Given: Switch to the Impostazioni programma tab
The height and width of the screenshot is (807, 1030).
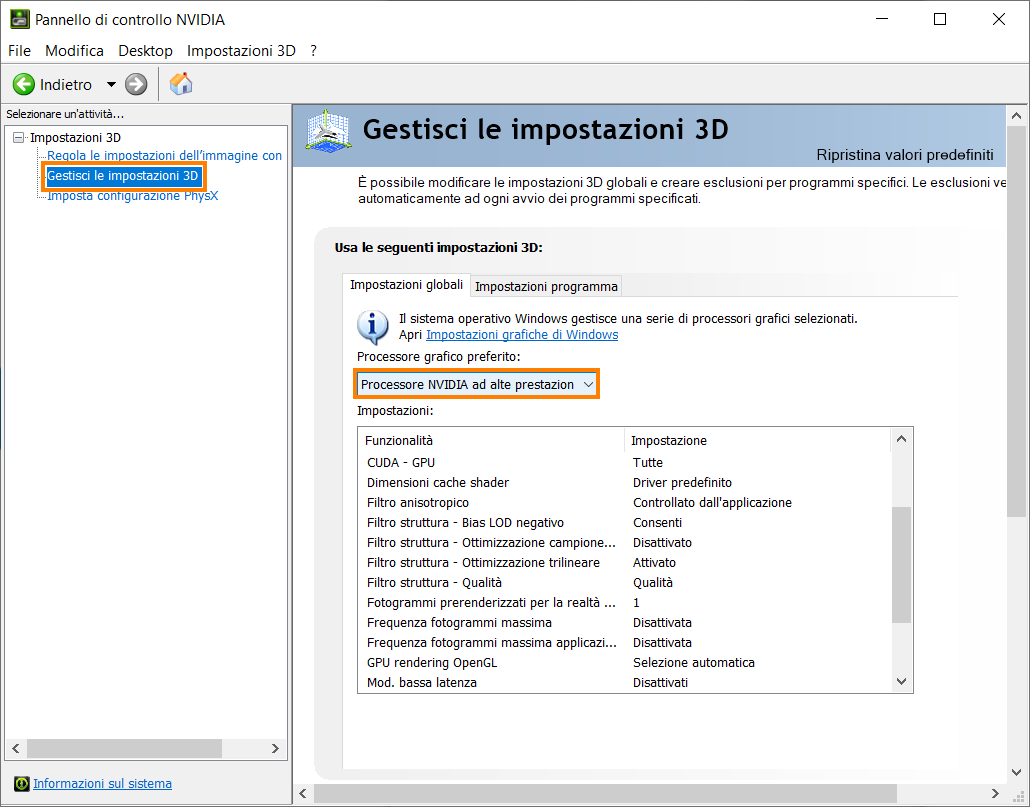Looking at the screenshot, I should click(x=546, y=286).
